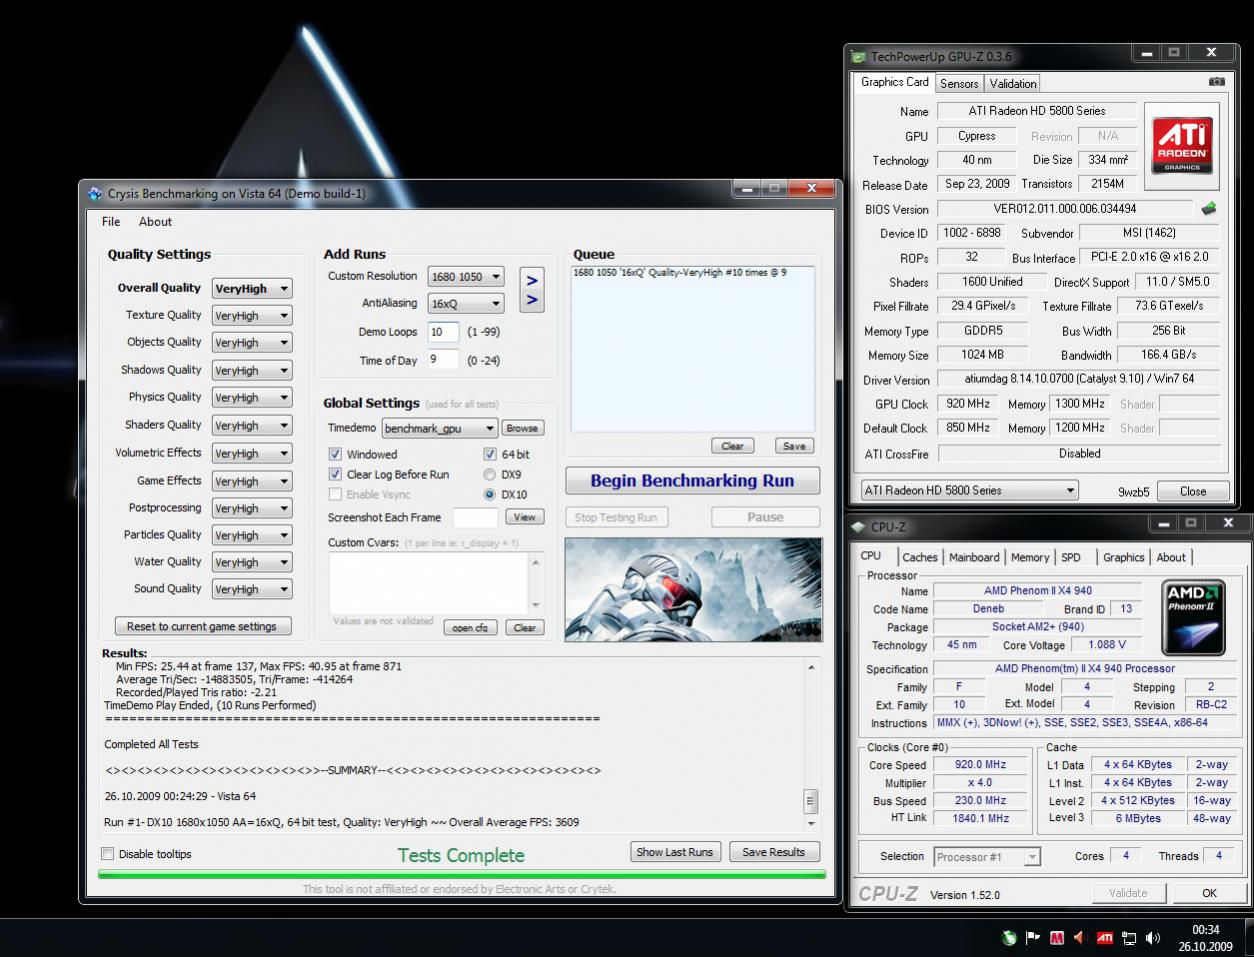The height and width of the screenshot is (957, 1254).
Task: Open the network tray icon
Action: (1129, 938)
